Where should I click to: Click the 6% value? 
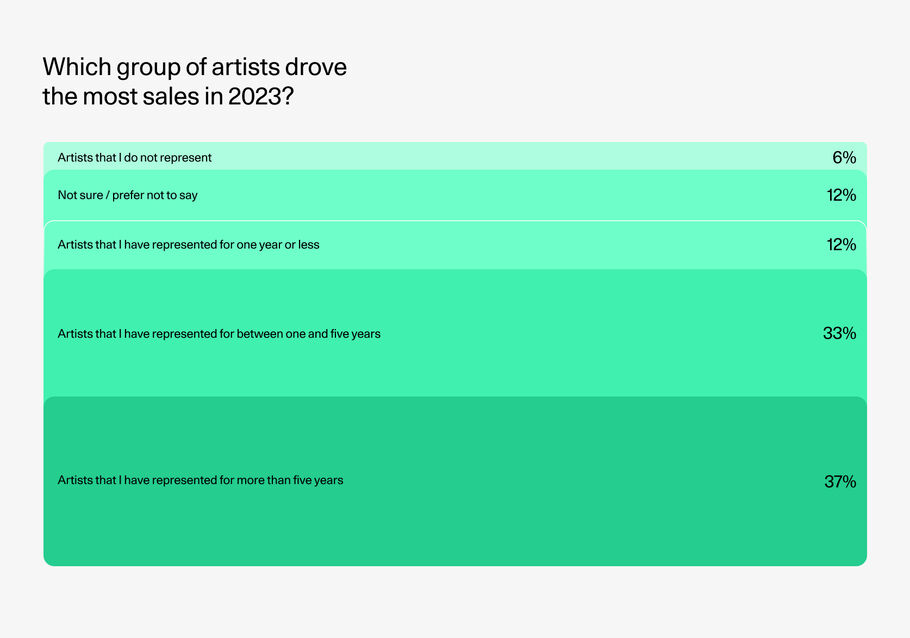click(x=843, y=158)
